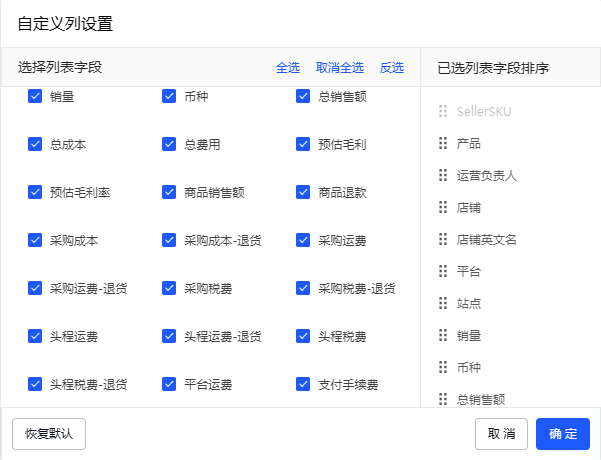Select the 店铺 entry in sort list

pos(468,208)
